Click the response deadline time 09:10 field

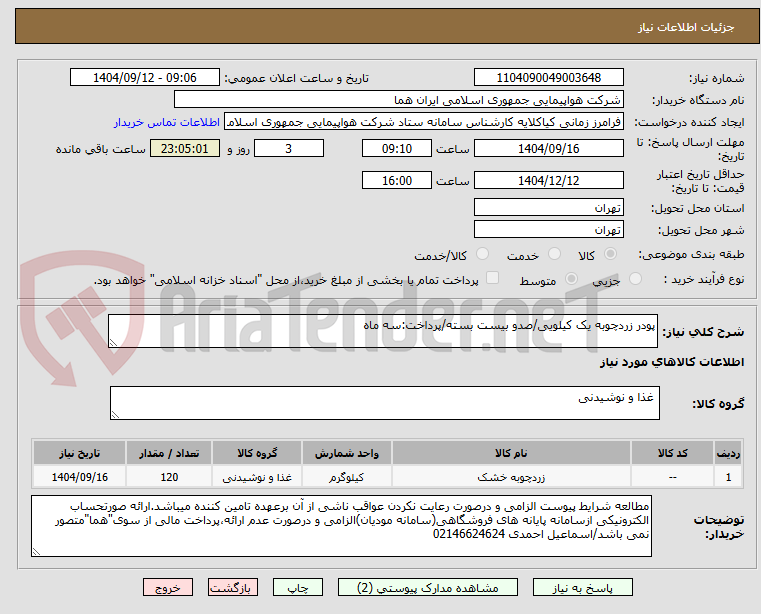tap(397, 149)
